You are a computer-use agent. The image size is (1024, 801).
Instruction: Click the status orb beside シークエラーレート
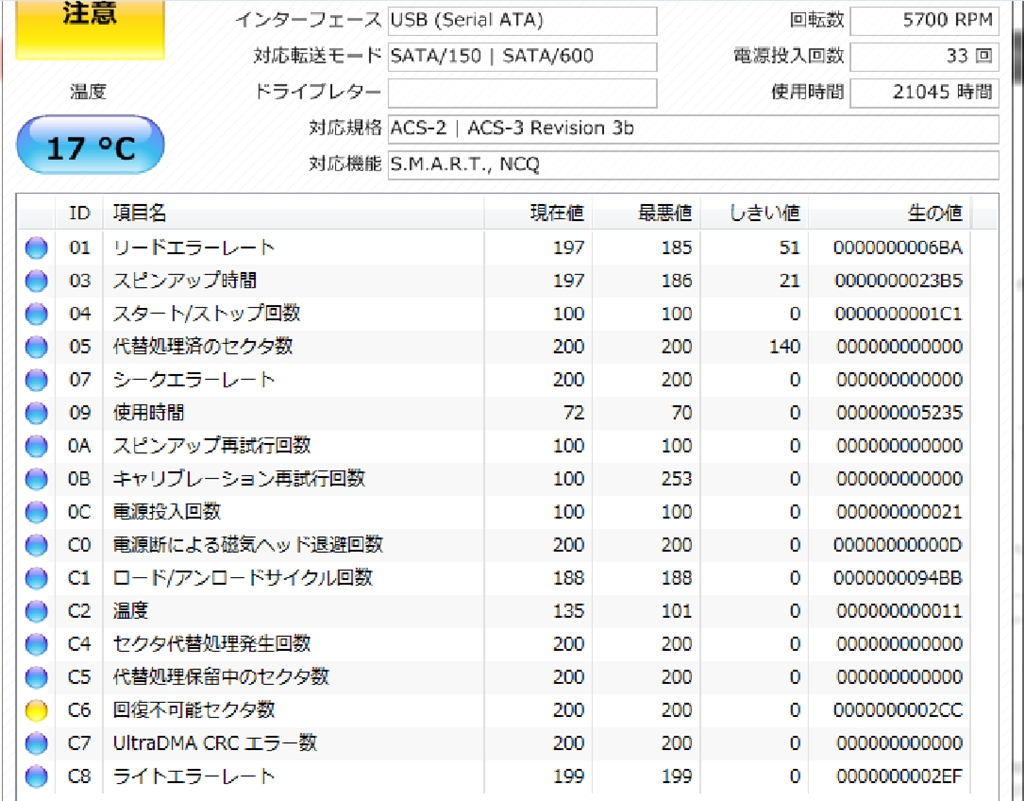pyautogui.click(x=37, y=380)
